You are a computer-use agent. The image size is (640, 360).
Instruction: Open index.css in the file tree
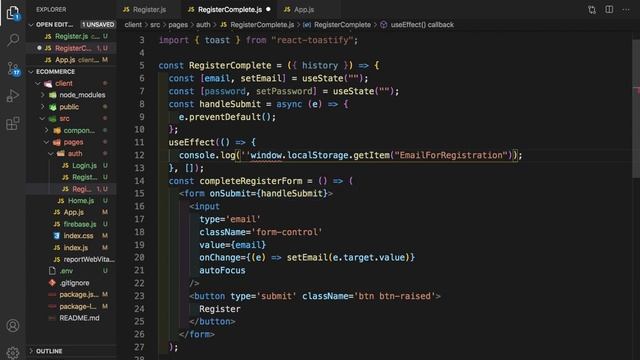(72, 236)
